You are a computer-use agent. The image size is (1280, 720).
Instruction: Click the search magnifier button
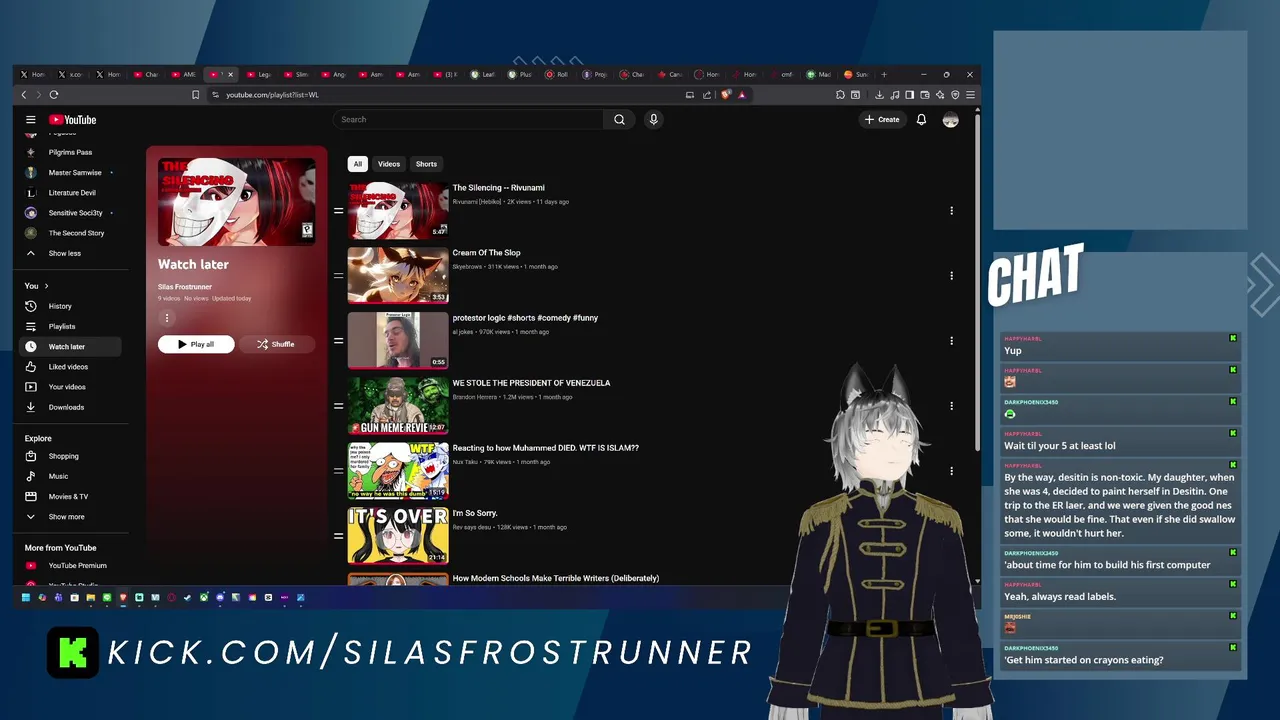619,119
